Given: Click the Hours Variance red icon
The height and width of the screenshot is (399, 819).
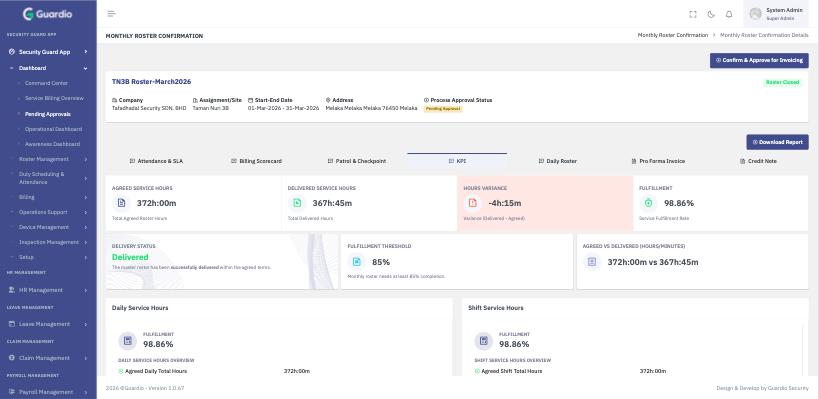Looking at the screenshot, I should pyautogui.click(x=472, y=203).
